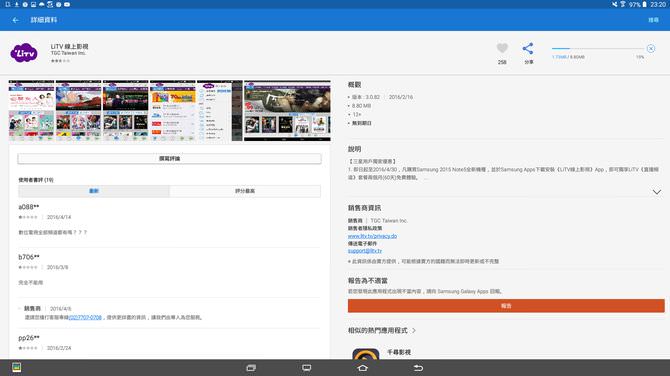Expand the description with chevron arrow
The width and height of the screenshot is (670, 376).
657,192
